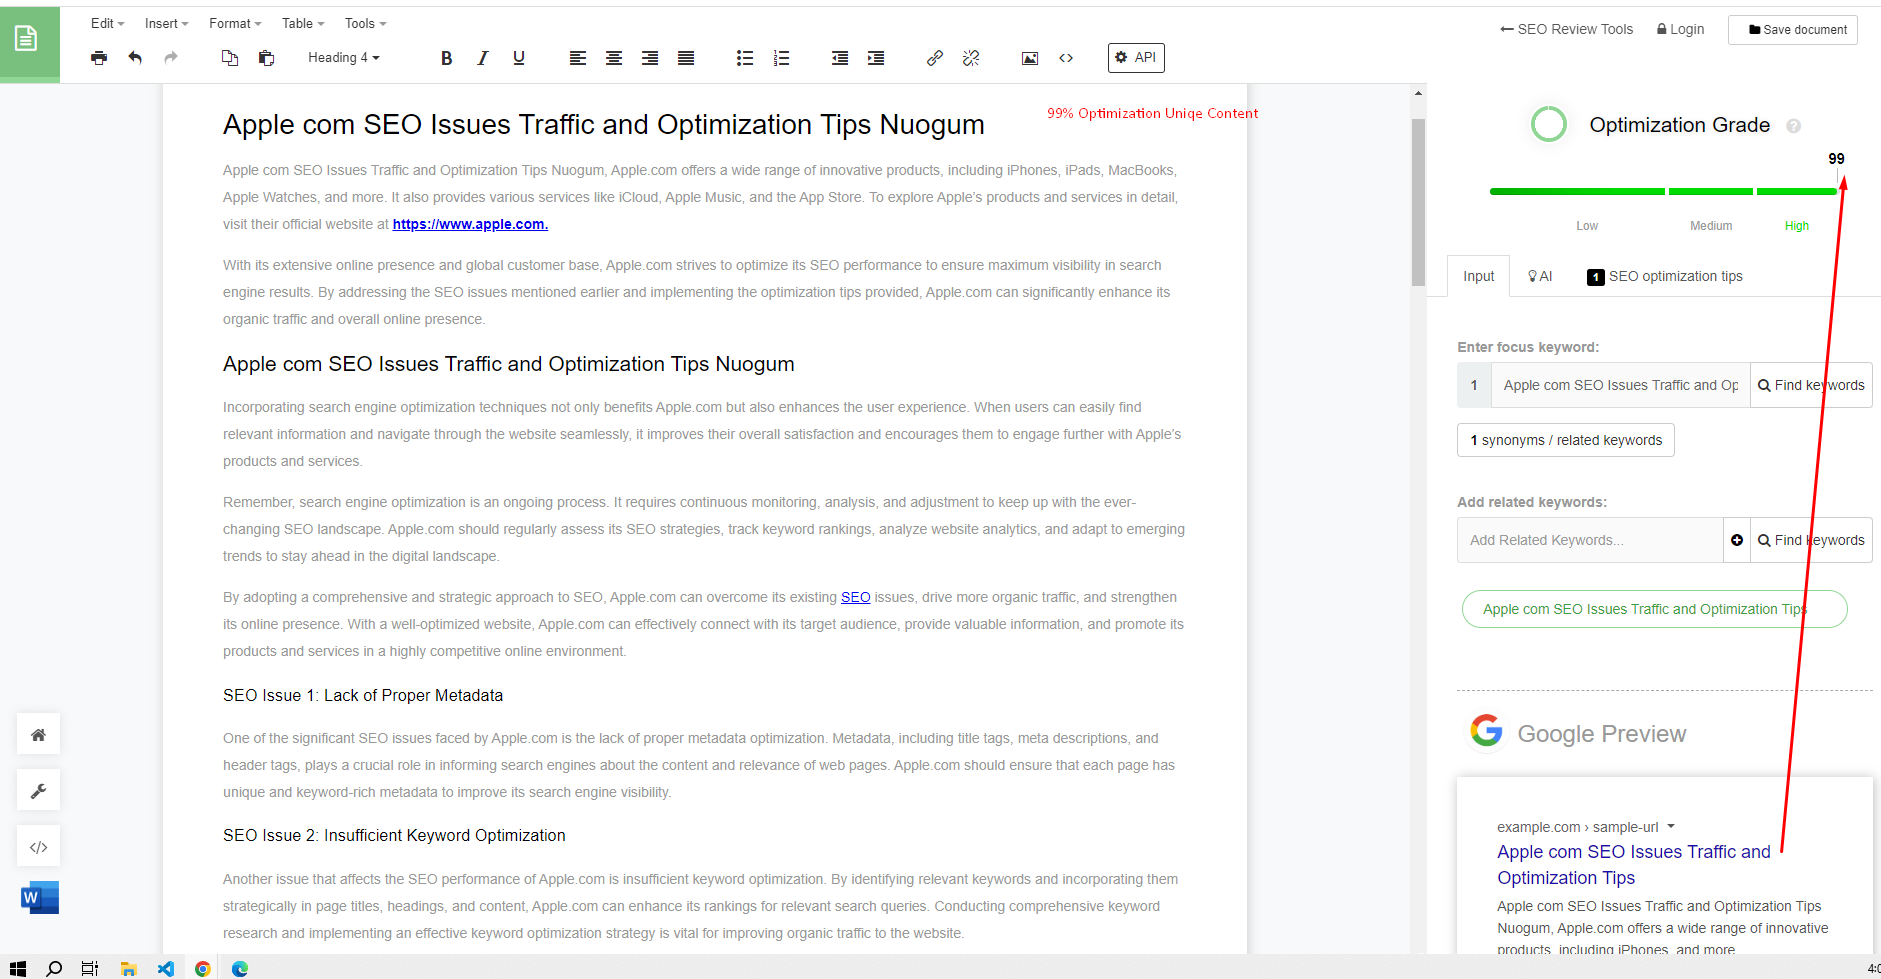
Task: Expand the sample-url breadcrumb in Google Preview
Action: 1671,826
